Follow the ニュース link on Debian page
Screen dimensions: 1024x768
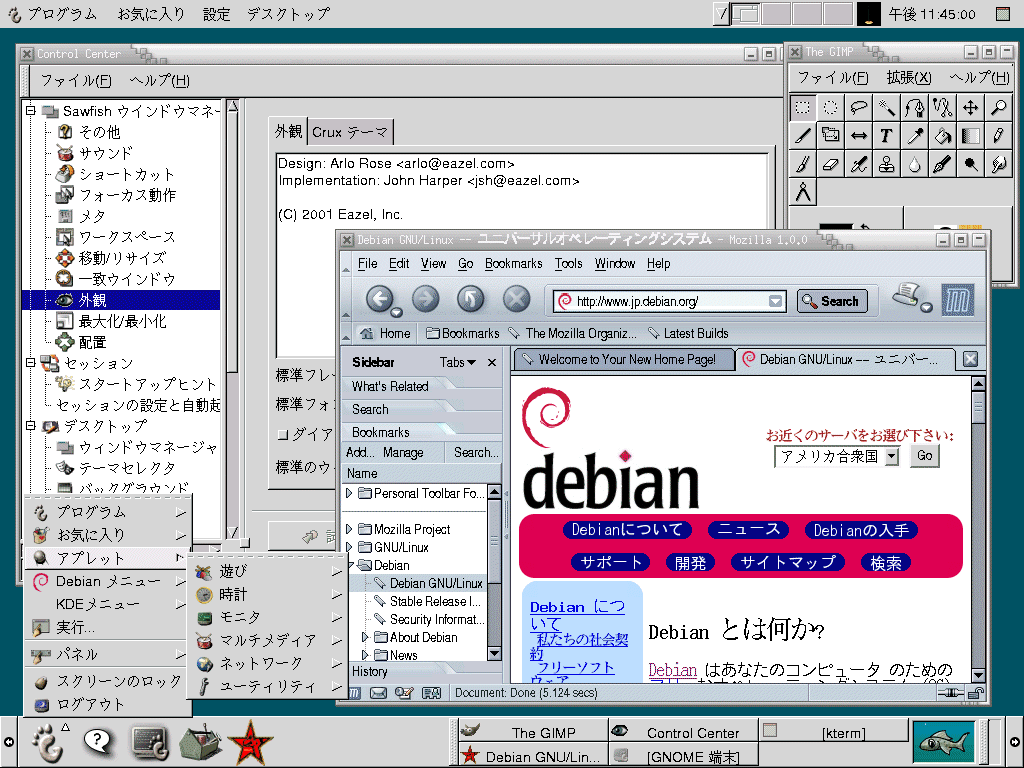[x=748, y=530]
